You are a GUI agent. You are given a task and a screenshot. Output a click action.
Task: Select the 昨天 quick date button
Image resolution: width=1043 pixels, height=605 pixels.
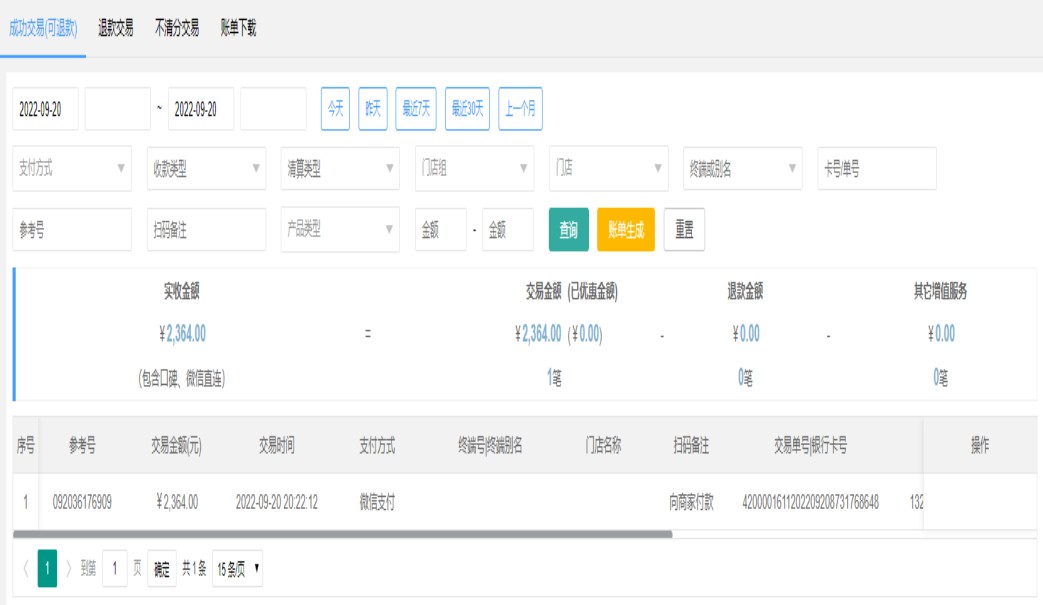[373, 109]
